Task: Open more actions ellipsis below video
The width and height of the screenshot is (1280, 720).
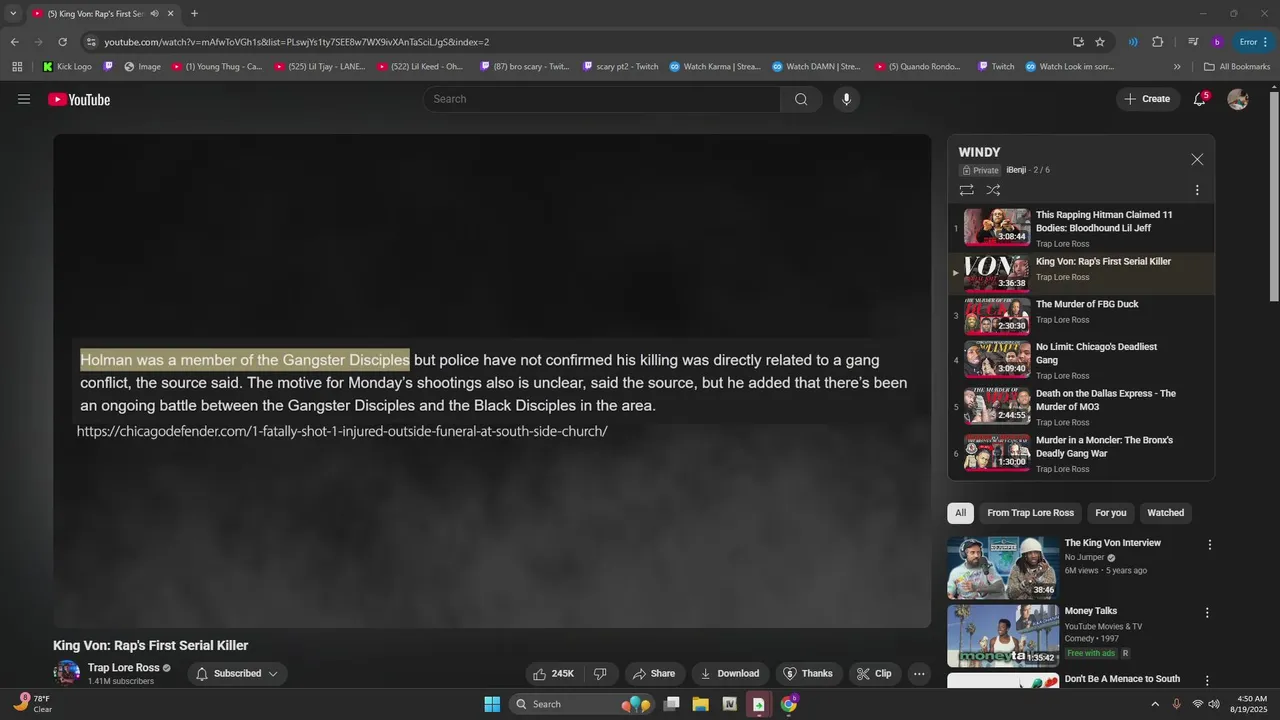Action: click(919, 674)
